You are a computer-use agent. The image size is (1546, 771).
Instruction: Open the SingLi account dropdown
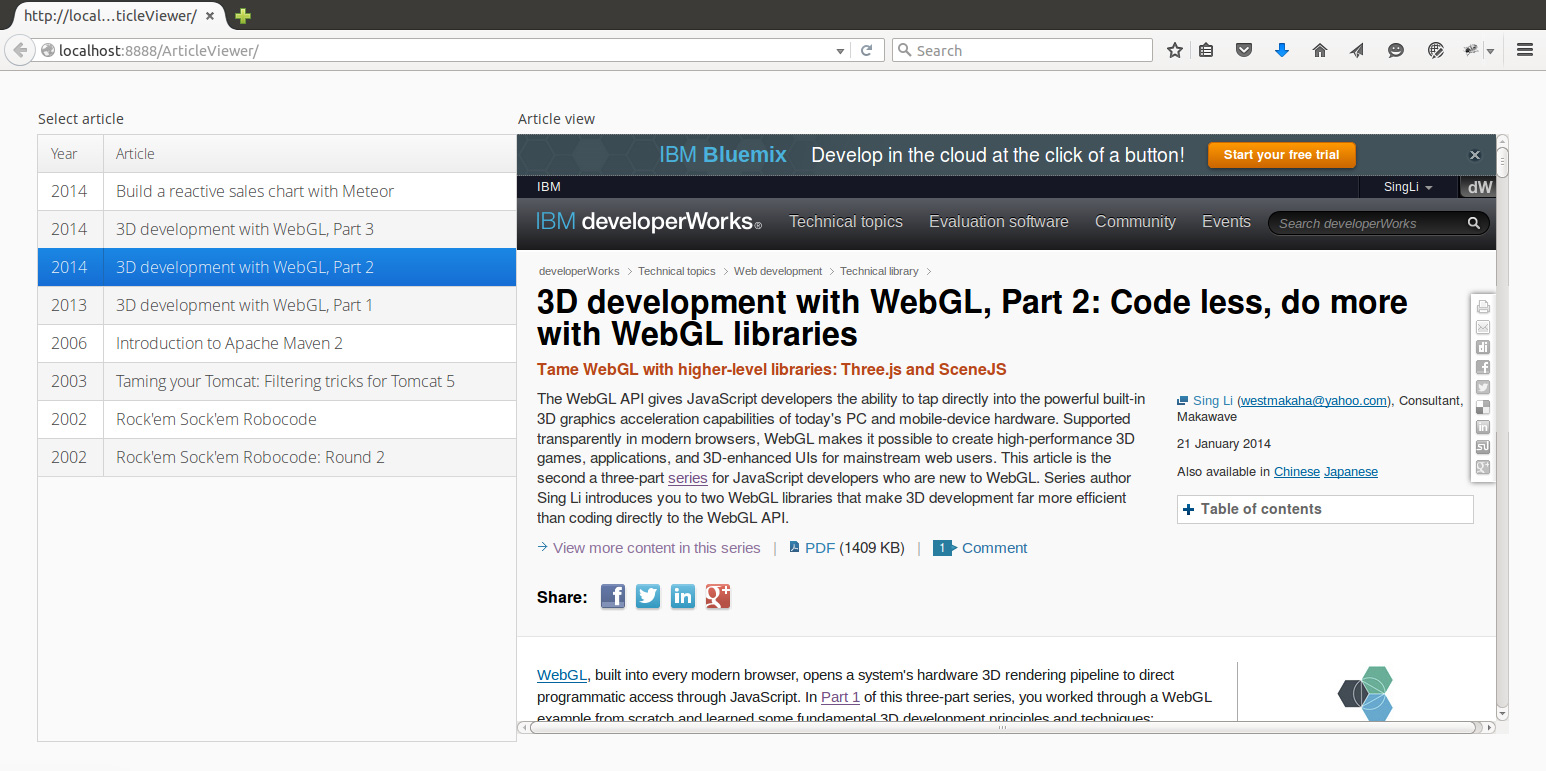pos(1408,187)
